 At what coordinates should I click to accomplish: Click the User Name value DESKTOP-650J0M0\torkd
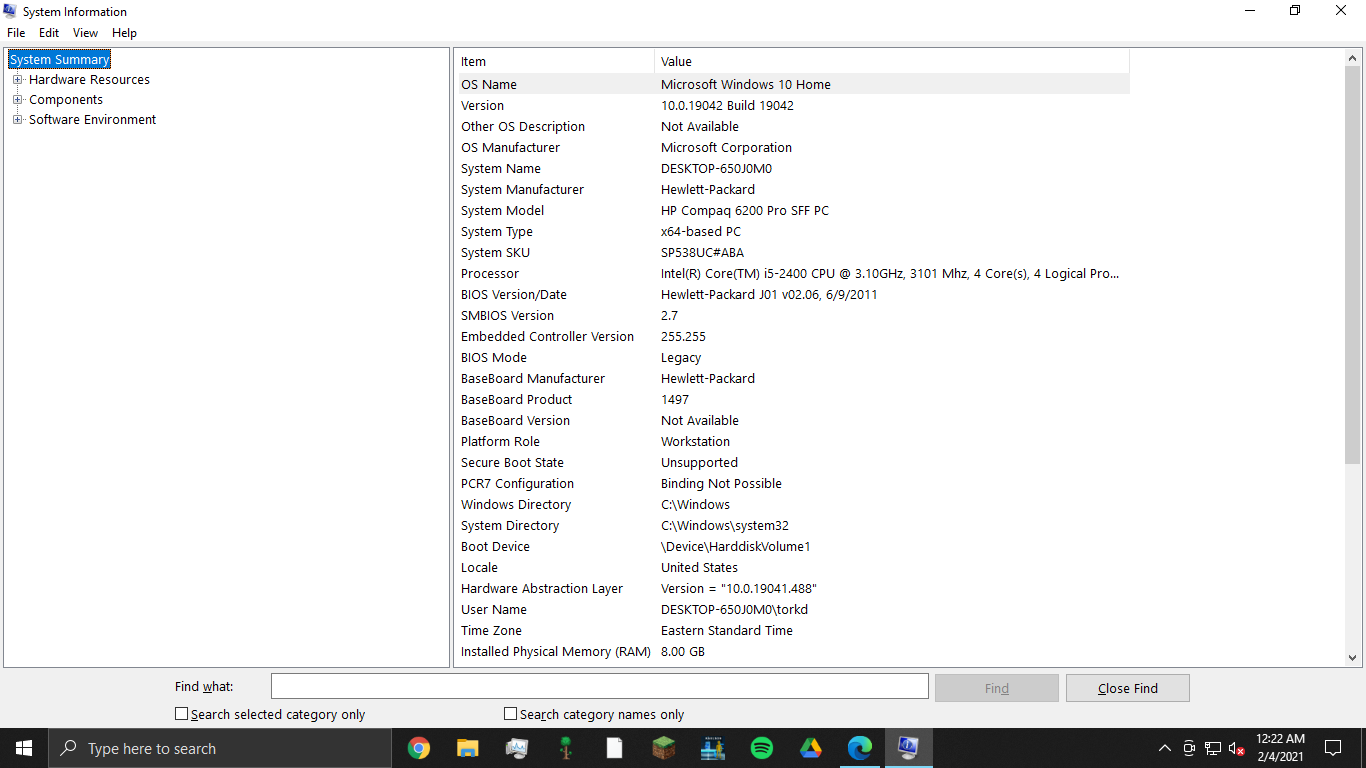[734, 610]
